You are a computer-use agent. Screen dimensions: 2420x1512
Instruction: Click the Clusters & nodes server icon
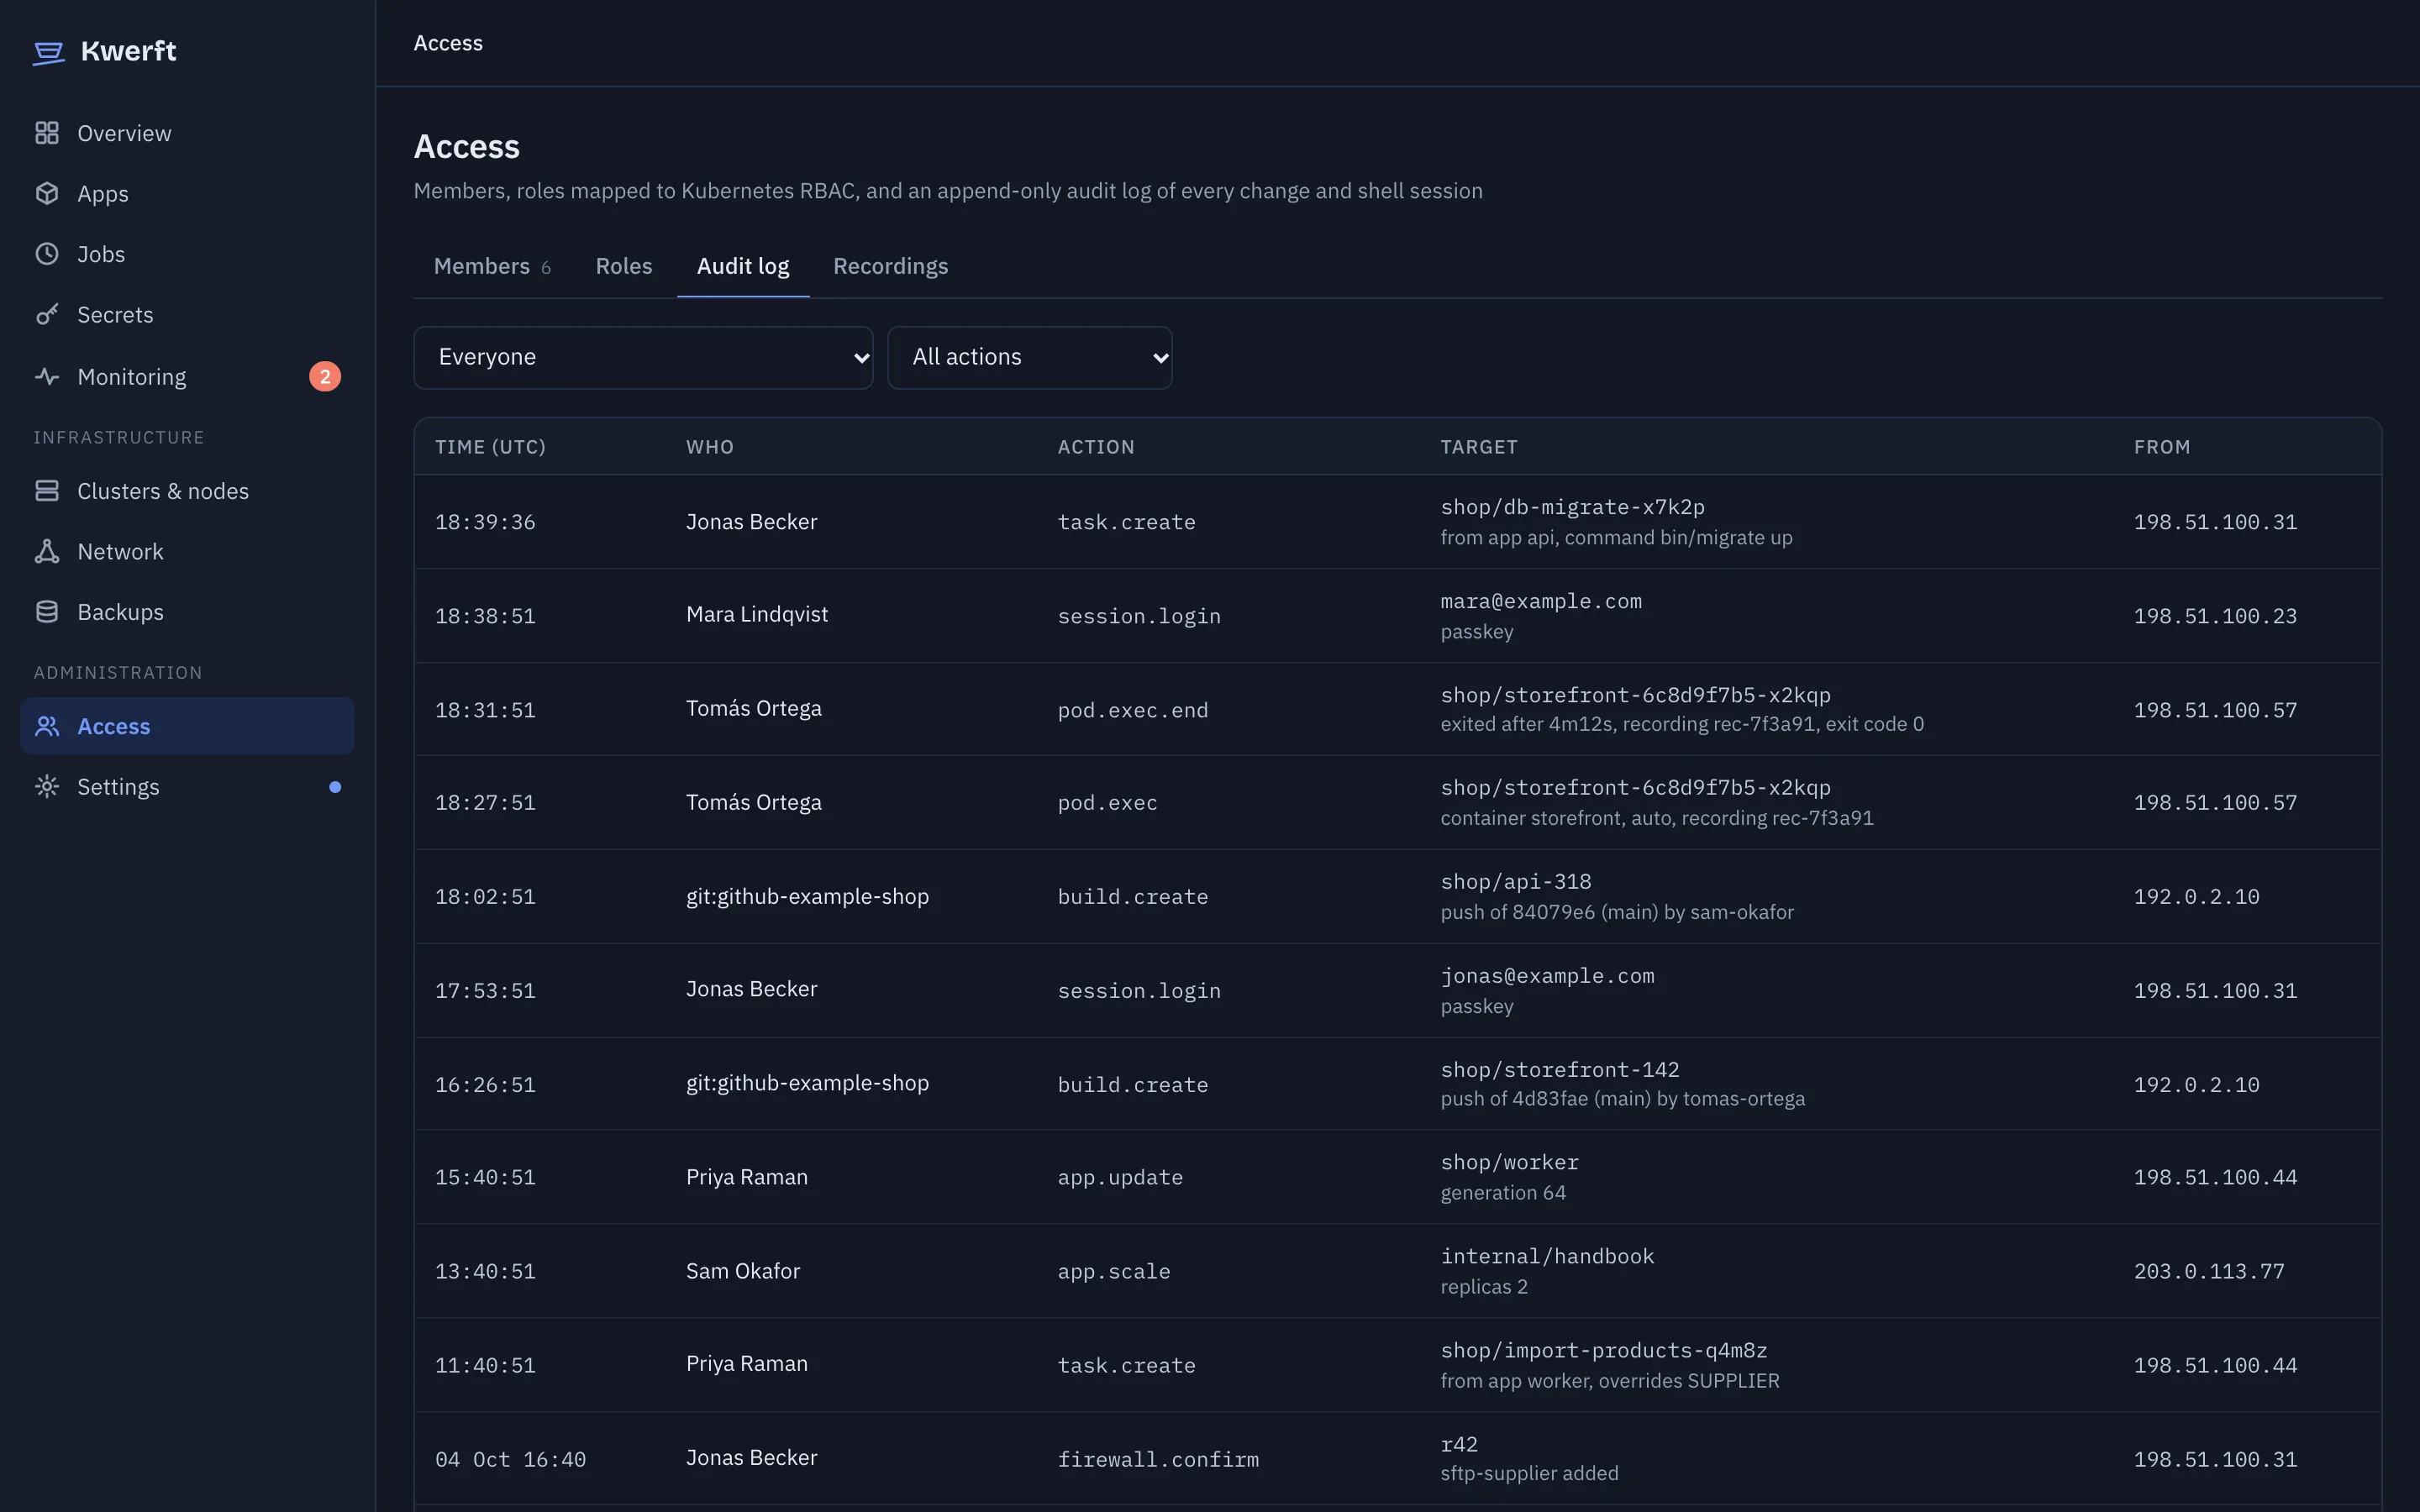coord(47,491)
